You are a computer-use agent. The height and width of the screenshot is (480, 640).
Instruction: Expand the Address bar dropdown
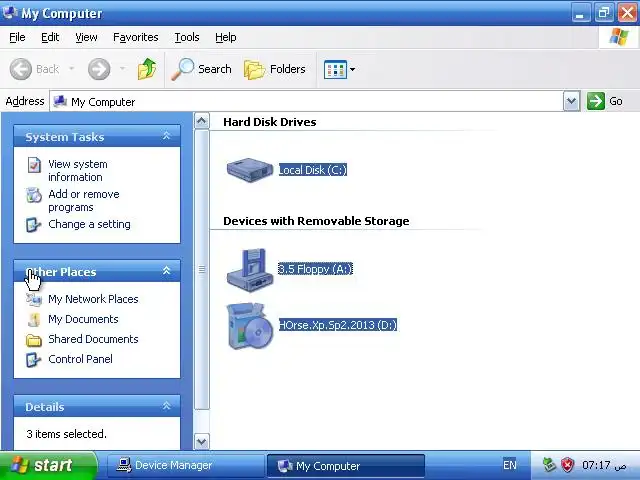click(571, 101)
